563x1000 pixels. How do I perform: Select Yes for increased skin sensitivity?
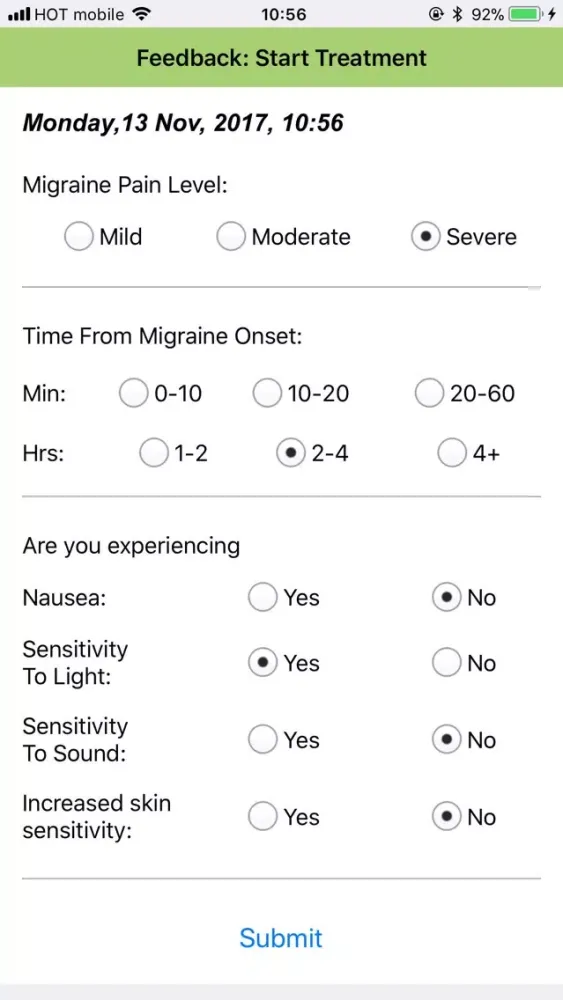click(x=263, y=817)
